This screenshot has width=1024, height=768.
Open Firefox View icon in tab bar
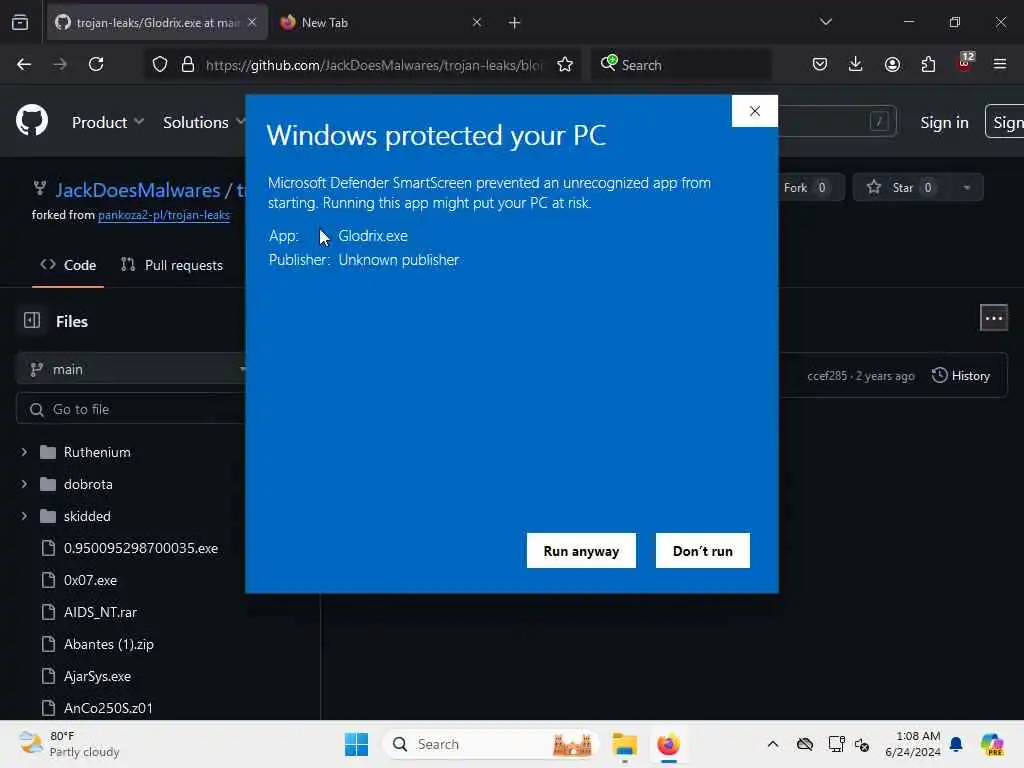click(20, 22)
